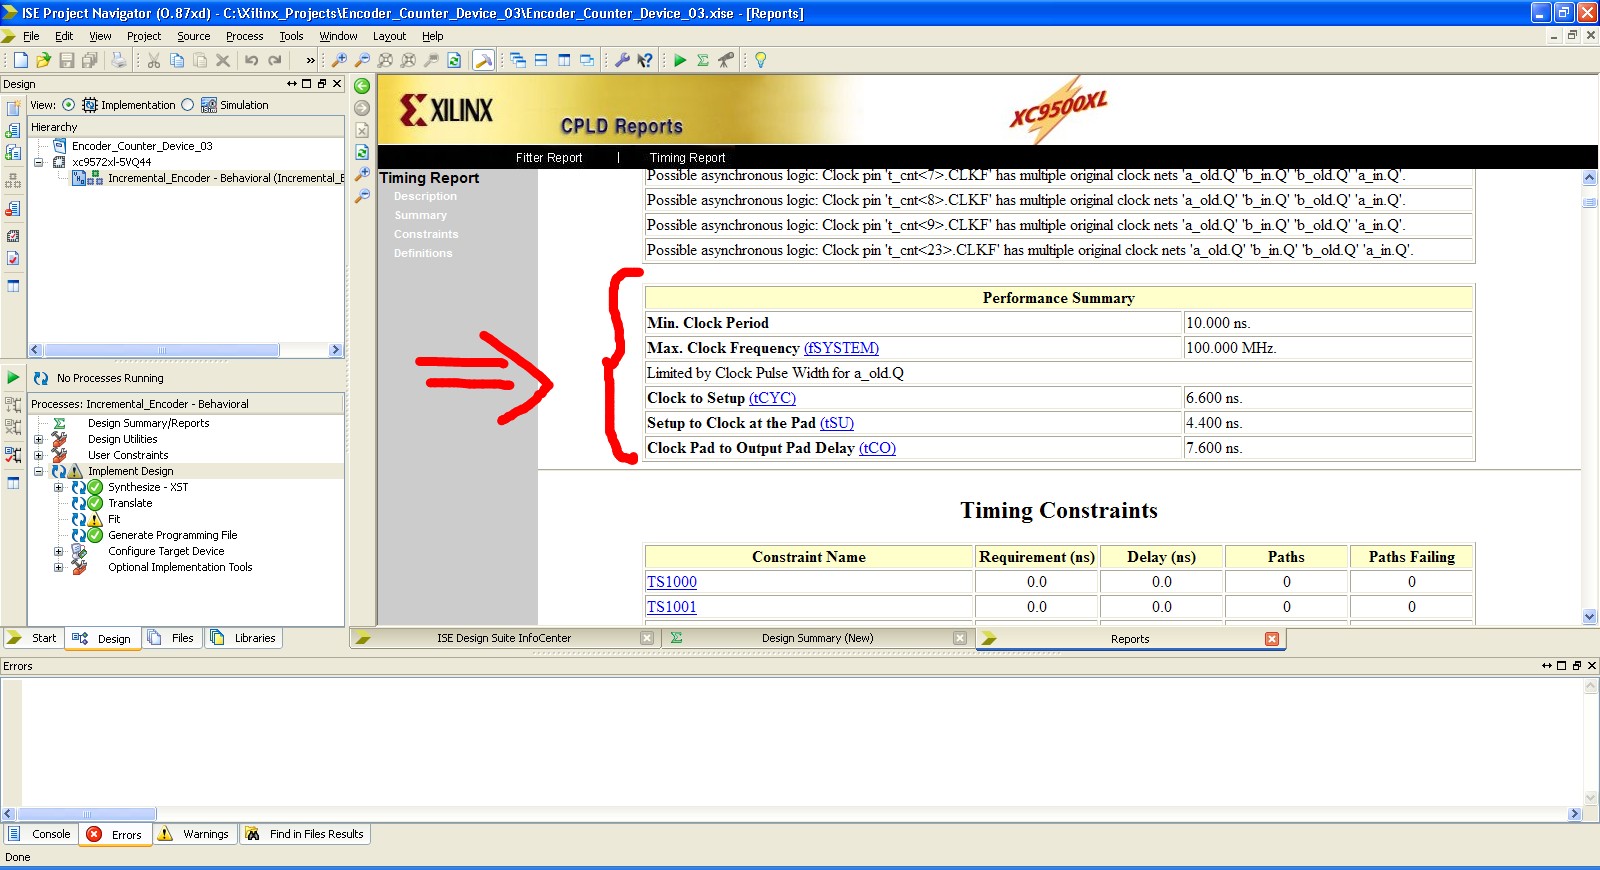This screenshot has height=870, width=1600.
Task: Click the zoom in icon beside report
Action: pyautogui.click(x=362, y=174)
